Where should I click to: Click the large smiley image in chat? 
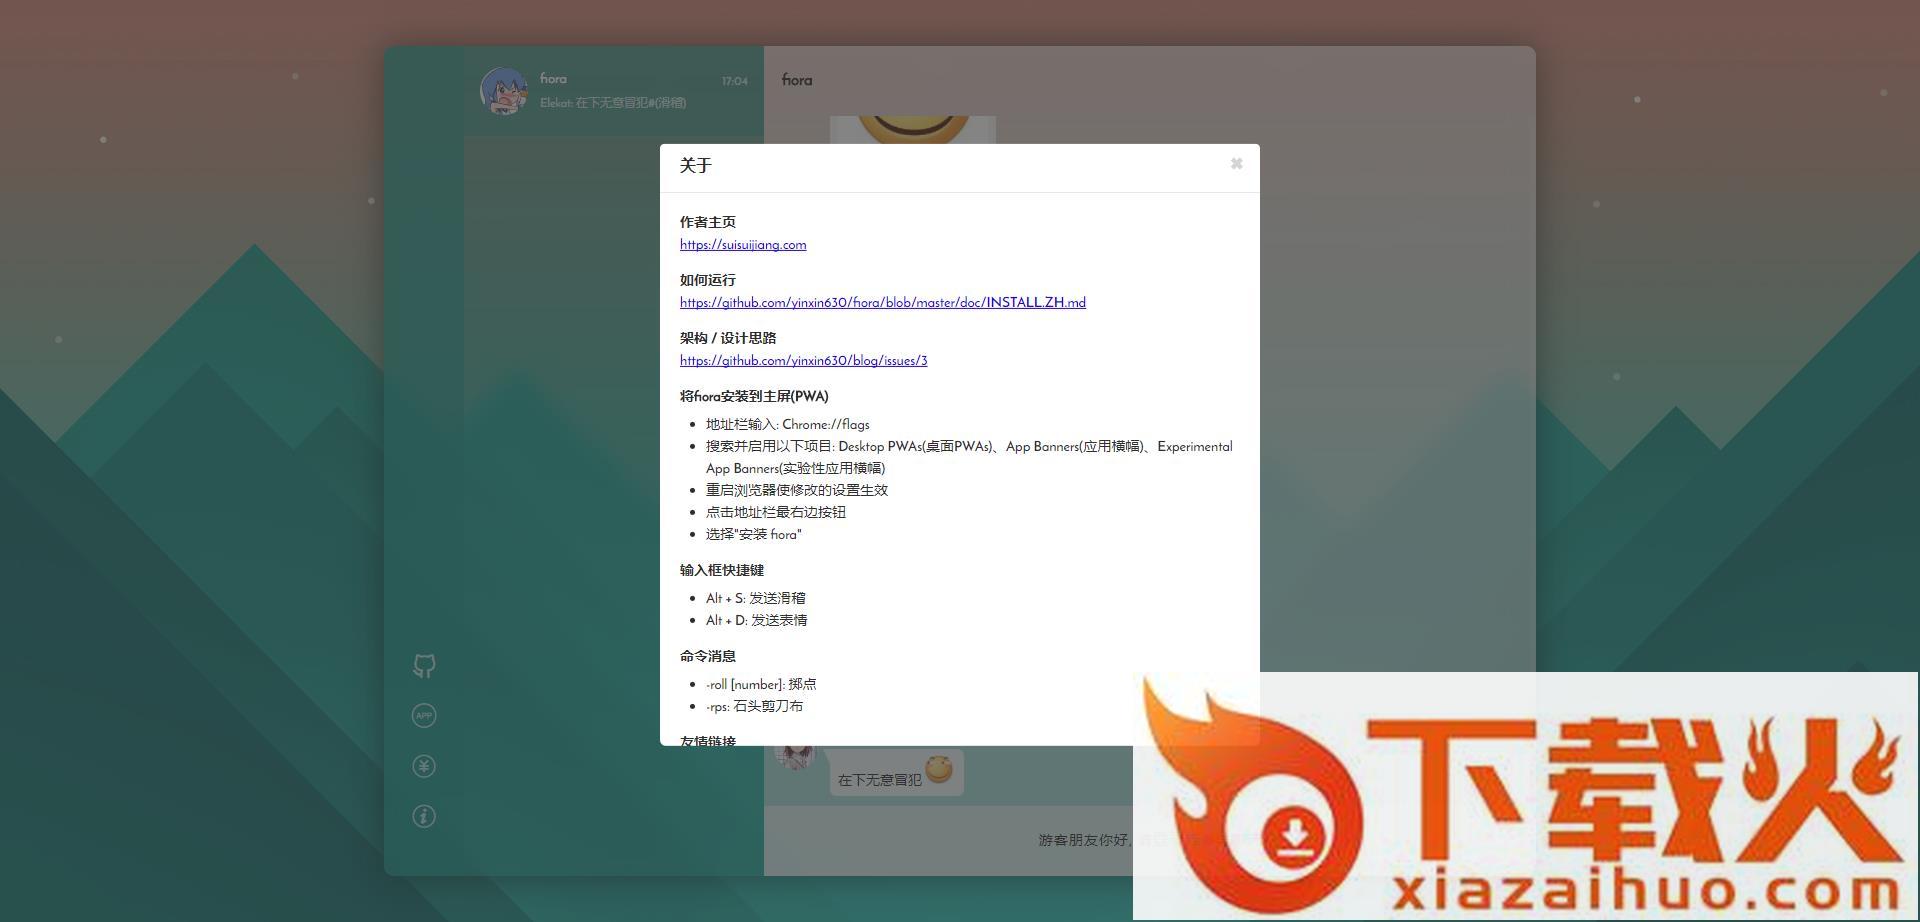pyautogui.click(x=912, y=130)
